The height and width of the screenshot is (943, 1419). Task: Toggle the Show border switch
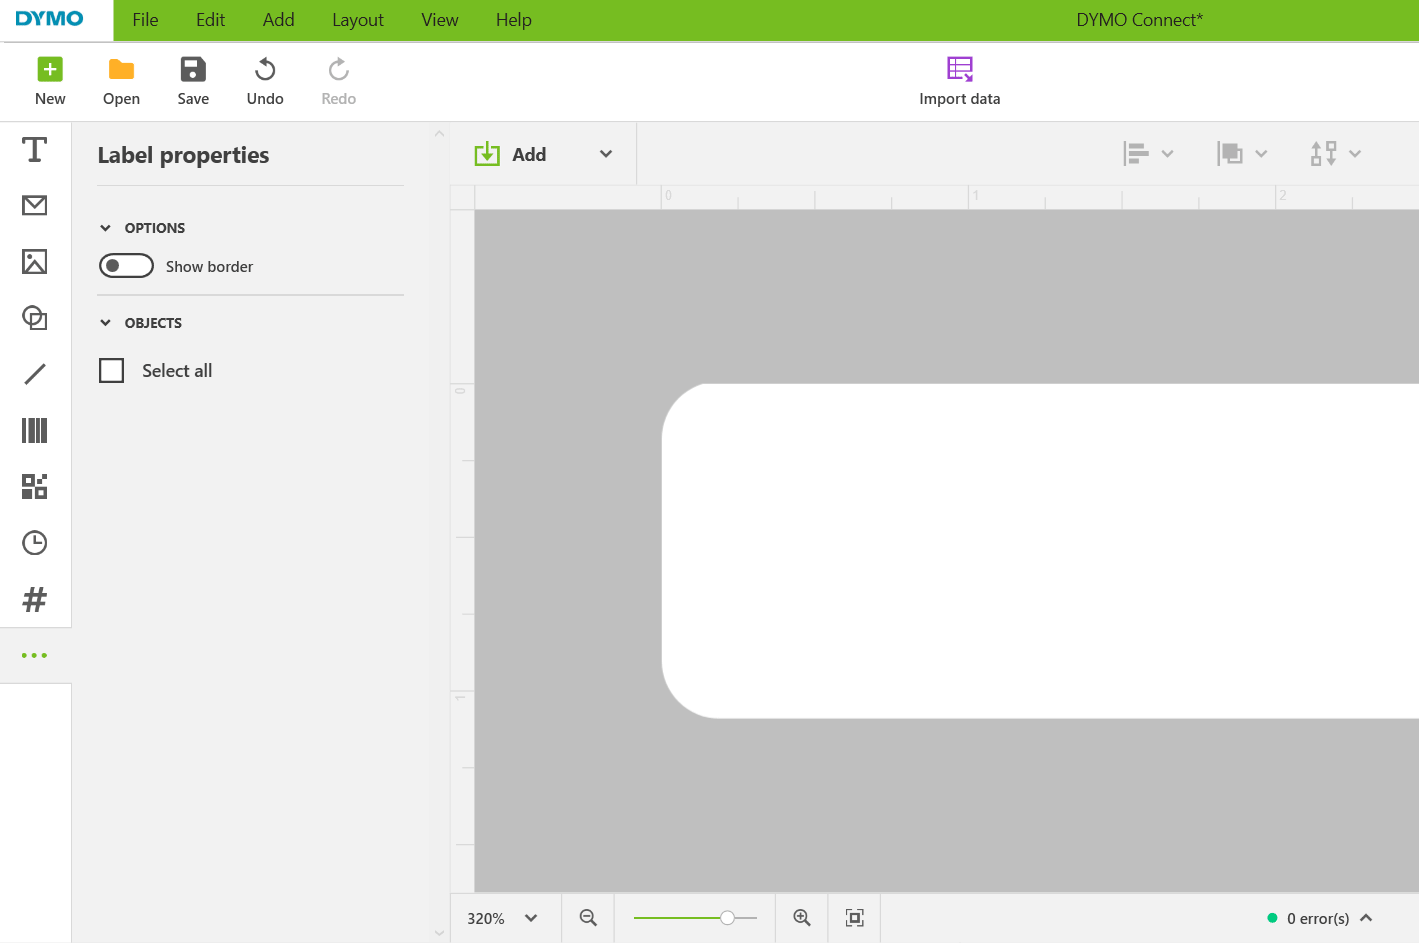click(x=126, y=266)
